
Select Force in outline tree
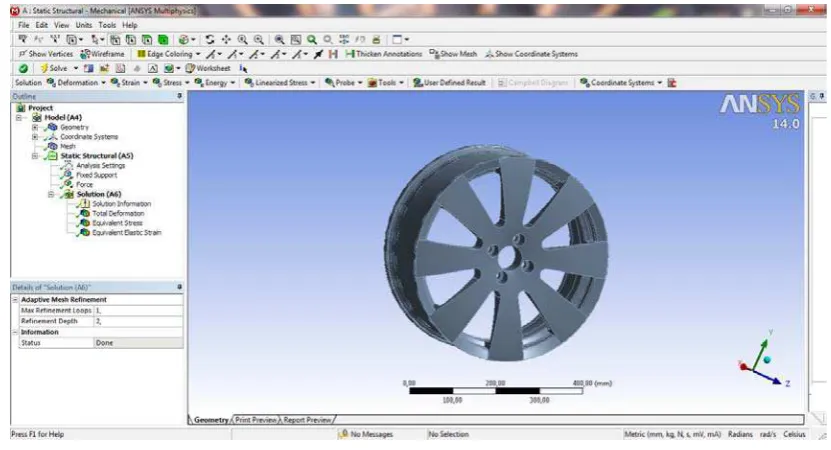84,185
